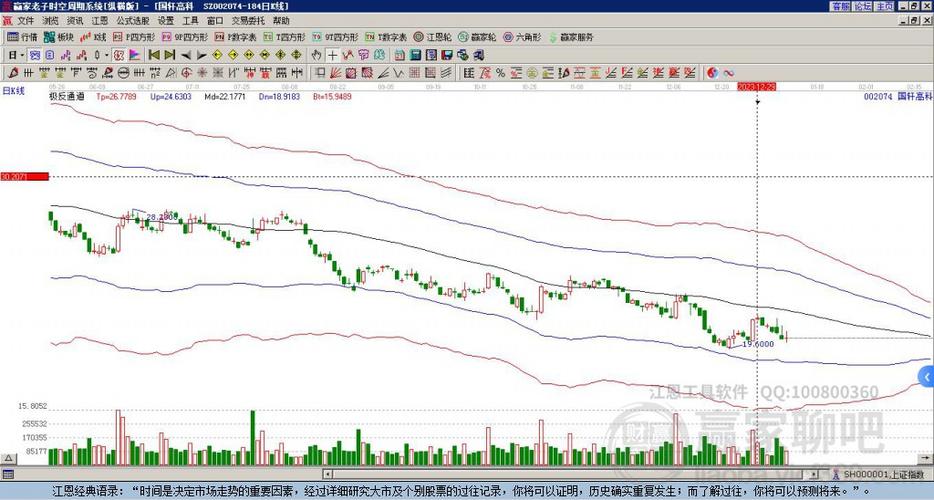The height and width of the screenshot is (500, 934).
Task: Jump to first bar with skip-back arrow
Action: pos(154,55)
